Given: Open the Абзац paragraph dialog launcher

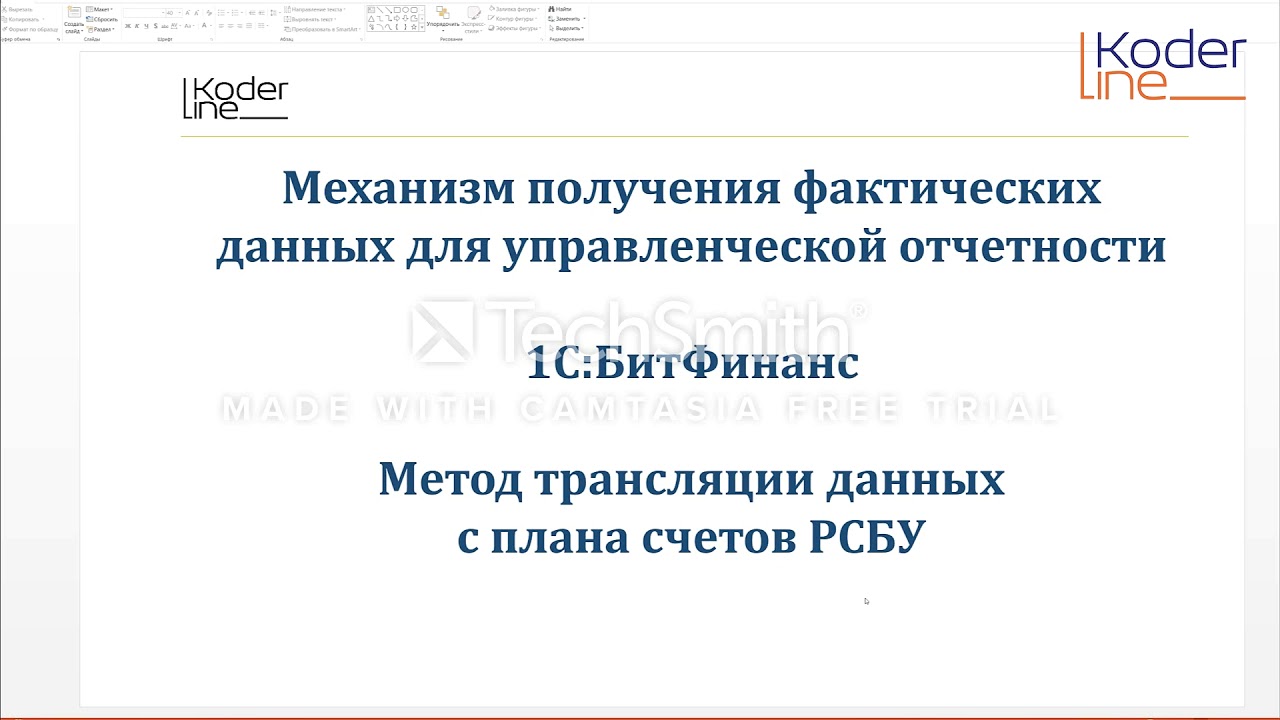Looking at the screenshot, I should [x=361, y=39].
